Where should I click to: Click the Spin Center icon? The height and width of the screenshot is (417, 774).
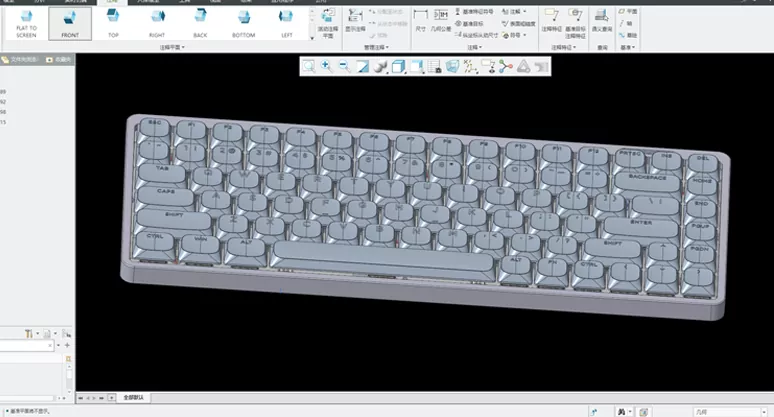pyautogui.click(x=505, y=66)
